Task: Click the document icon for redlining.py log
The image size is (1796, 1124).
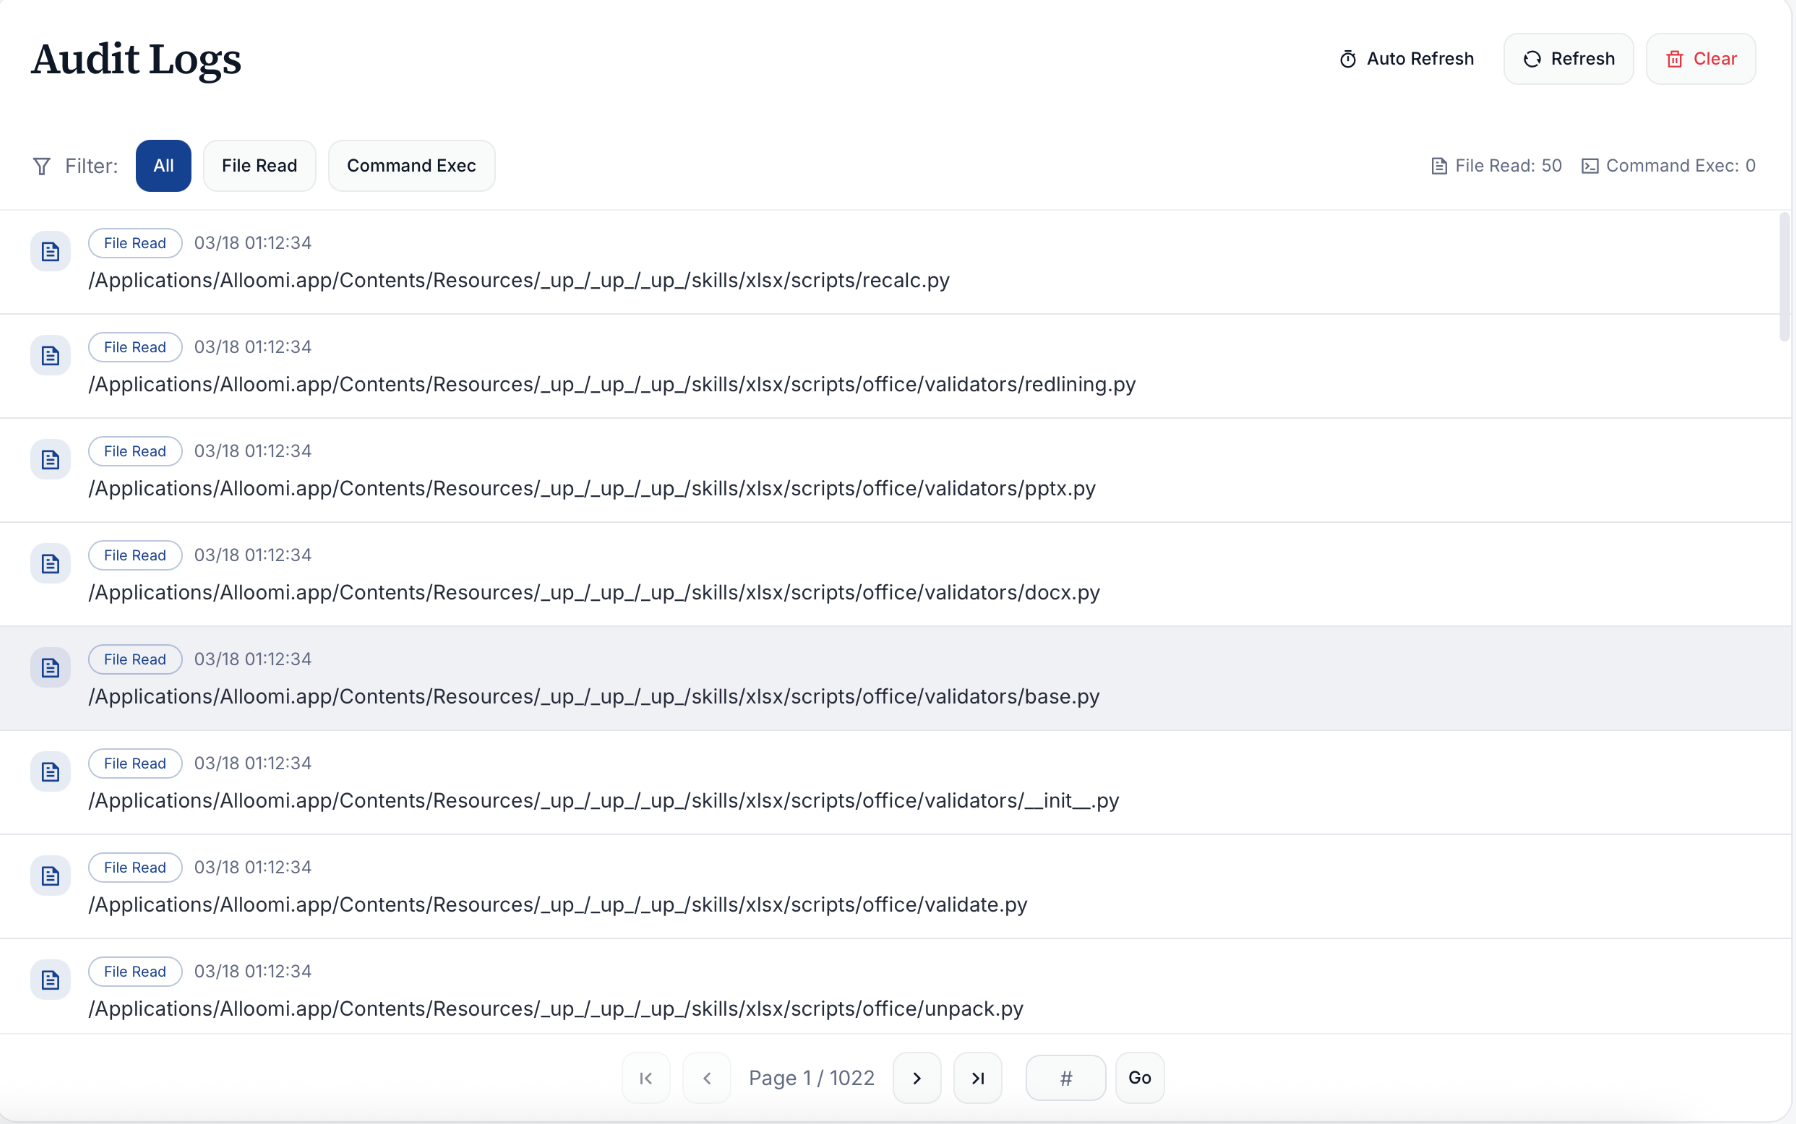Action: pos(50,356)
